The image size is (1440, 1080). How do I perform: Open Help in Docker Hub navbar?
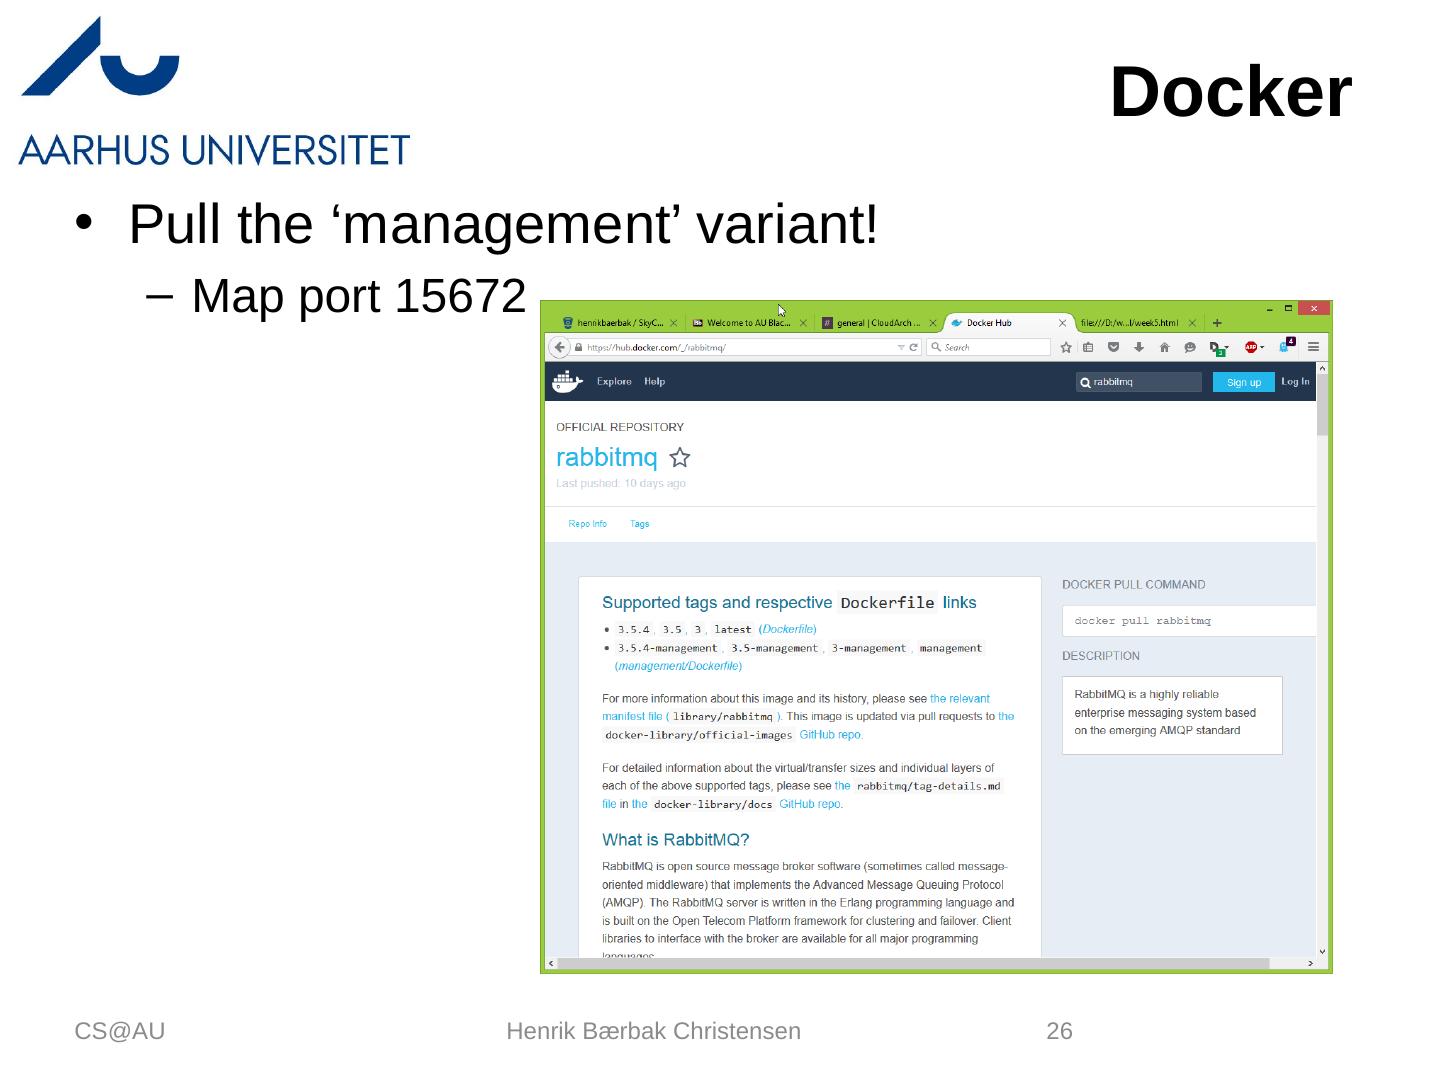point(655,381)
